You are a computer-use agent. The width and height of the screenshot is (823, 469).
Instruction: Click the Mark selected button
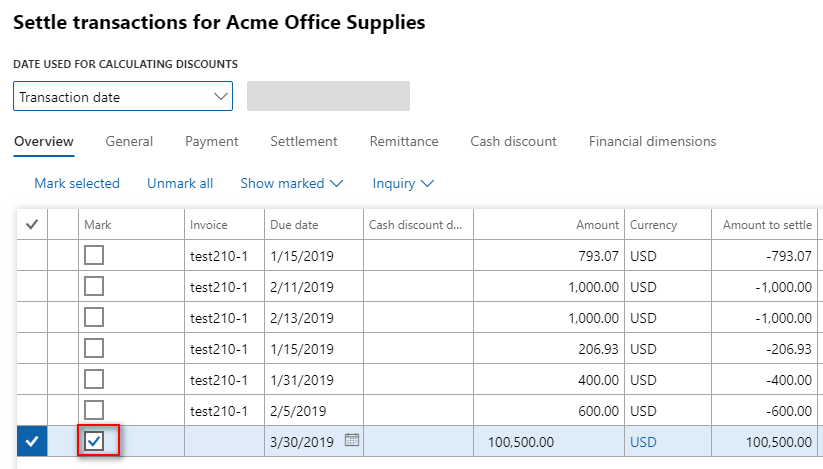77,184
